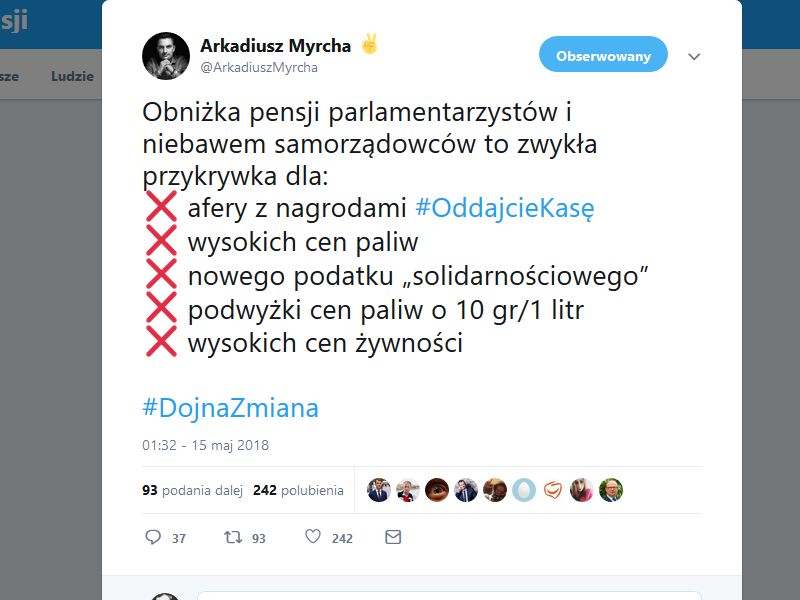The image size is (800, 600).
Task: Open the eye-picture liker avatar
Action: tap(437, 490)
